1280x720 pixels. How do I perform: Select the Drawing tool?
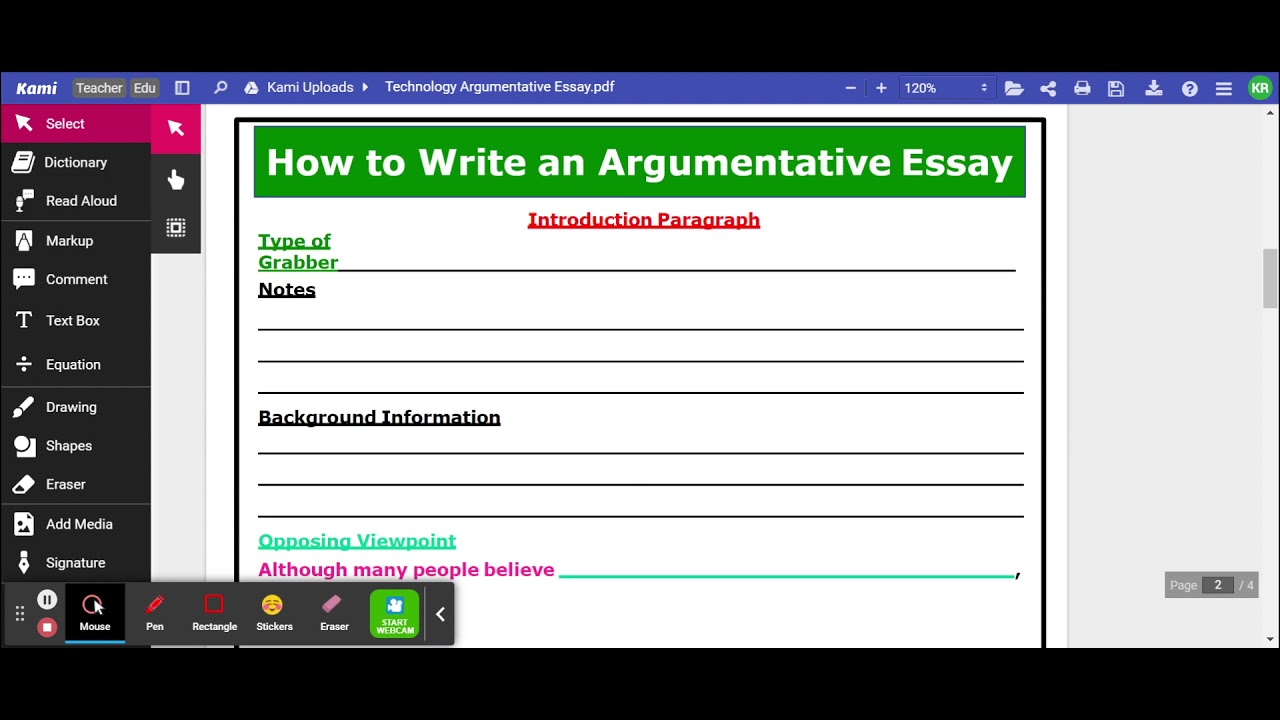75,407
